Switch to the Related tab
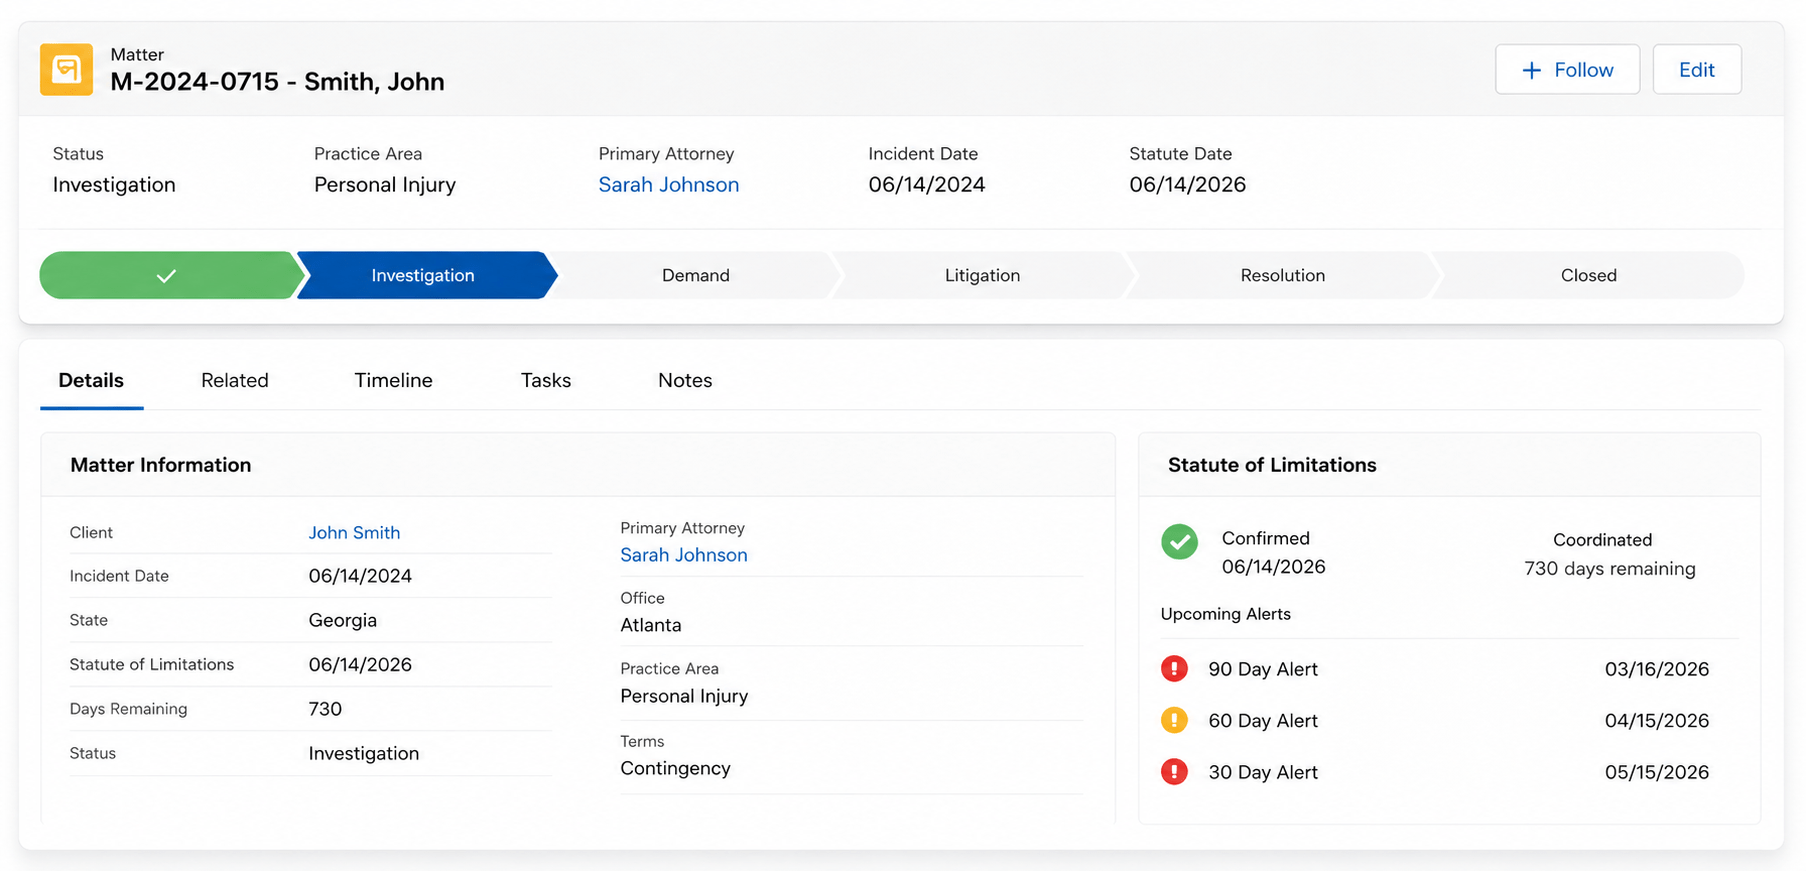Screen dimensions: 1806x871 [x=235, y=381]
